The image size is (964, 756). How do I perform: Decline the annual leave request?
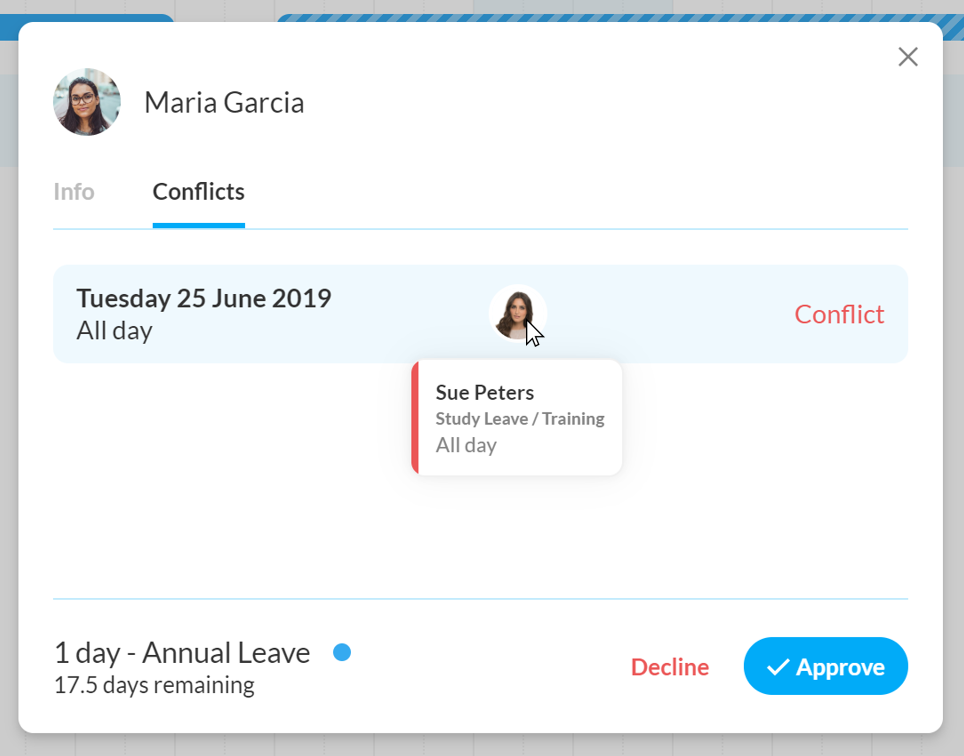(670, 667)
